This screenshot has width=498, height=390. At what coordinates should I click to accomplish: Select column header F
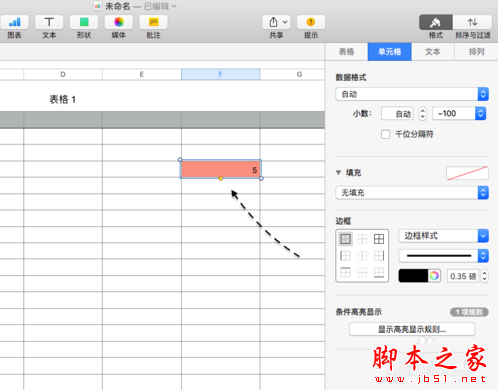[x=220, y=74]
